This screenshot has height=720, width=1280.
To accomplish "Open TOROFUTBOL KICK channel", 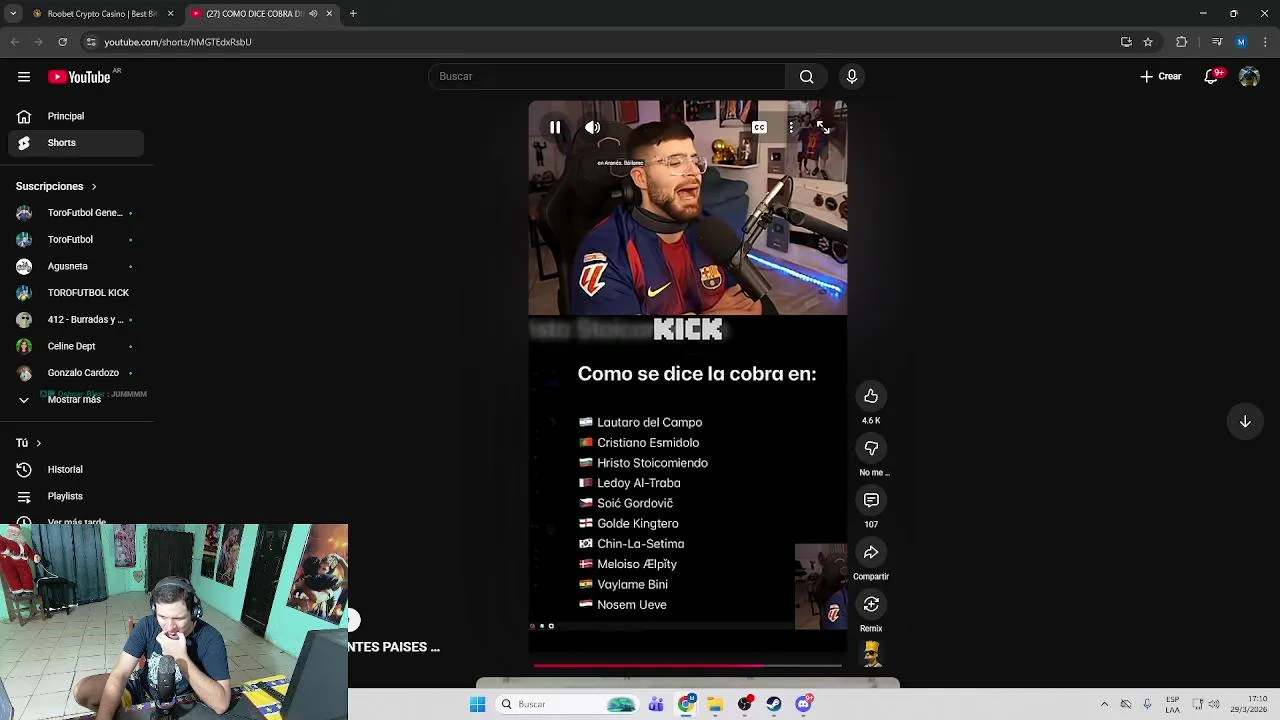I will click(76, 293).
